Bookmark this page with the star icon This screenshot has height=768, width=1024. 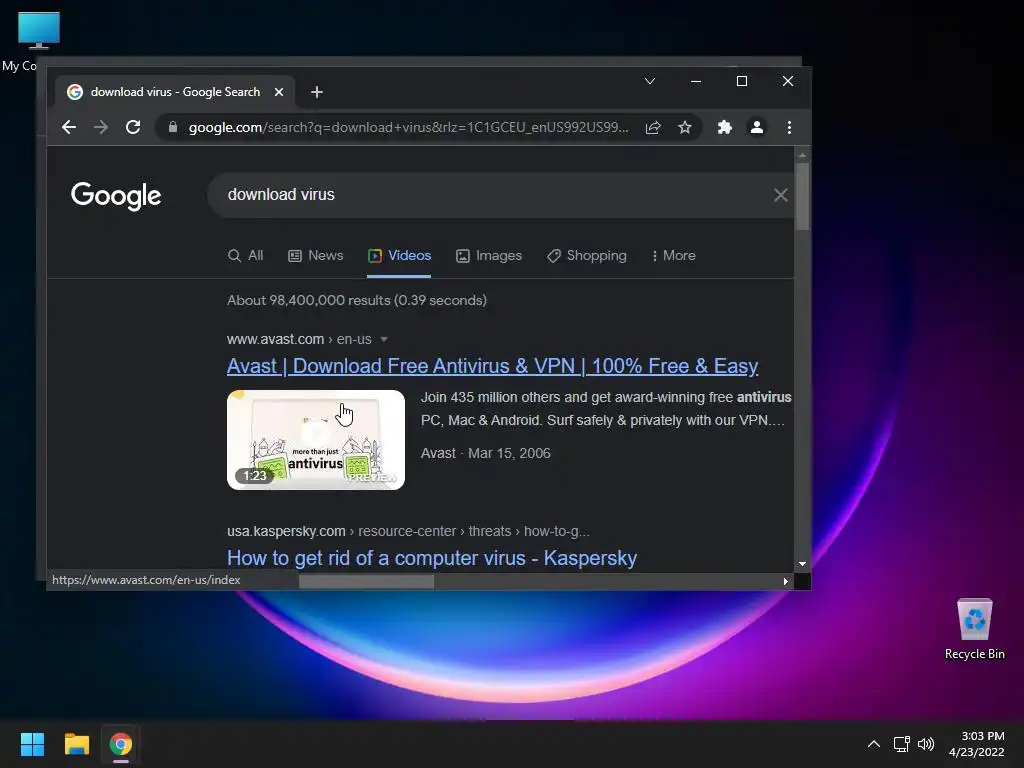coord(684,127)
